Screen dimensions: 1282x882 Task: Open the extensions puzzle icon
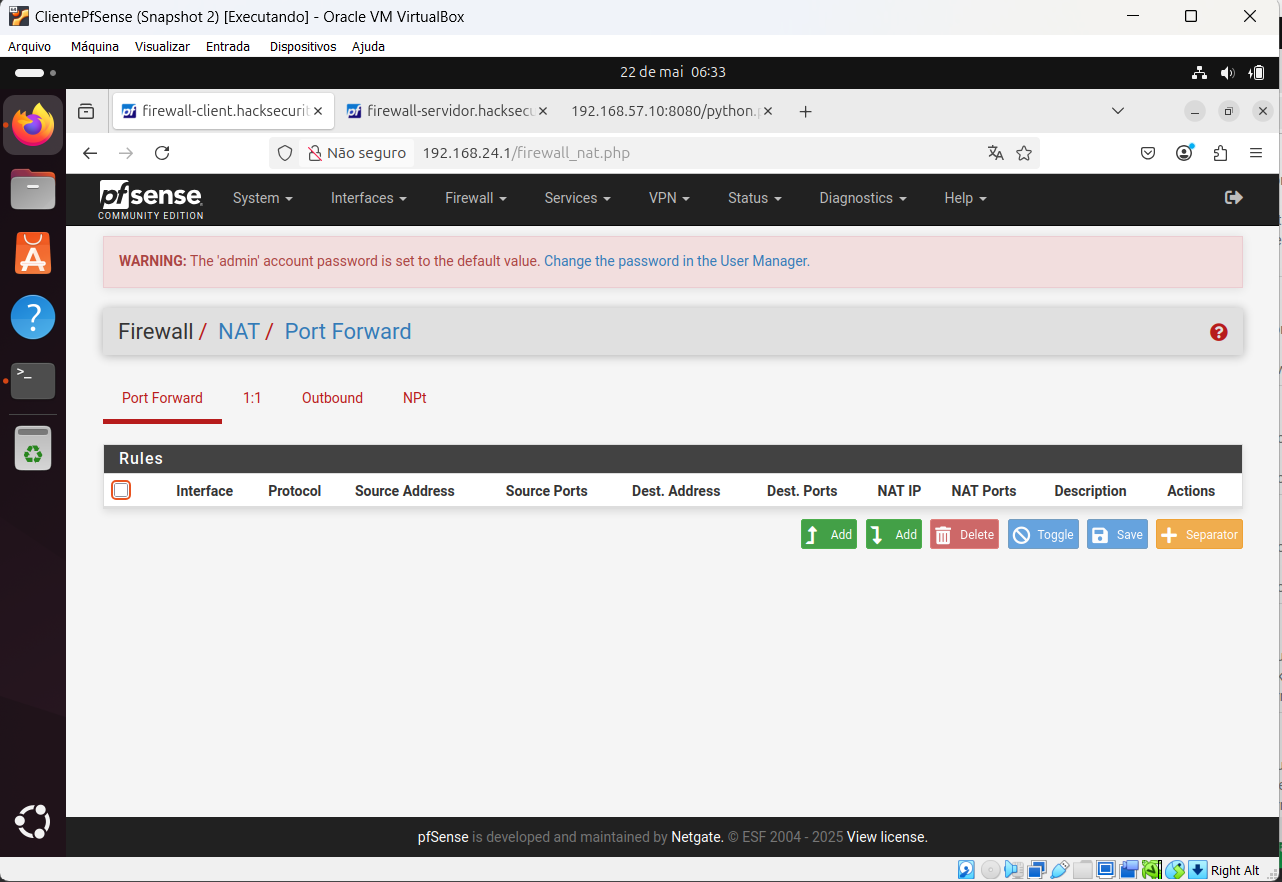point(1220,153)
